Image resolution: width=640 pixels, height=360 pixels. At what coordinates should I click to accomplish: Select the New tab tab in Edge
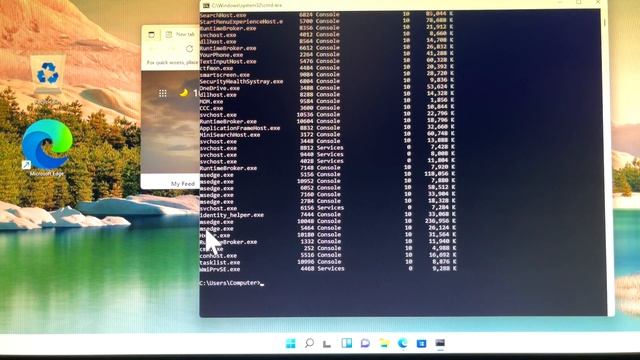coord(181,35)
